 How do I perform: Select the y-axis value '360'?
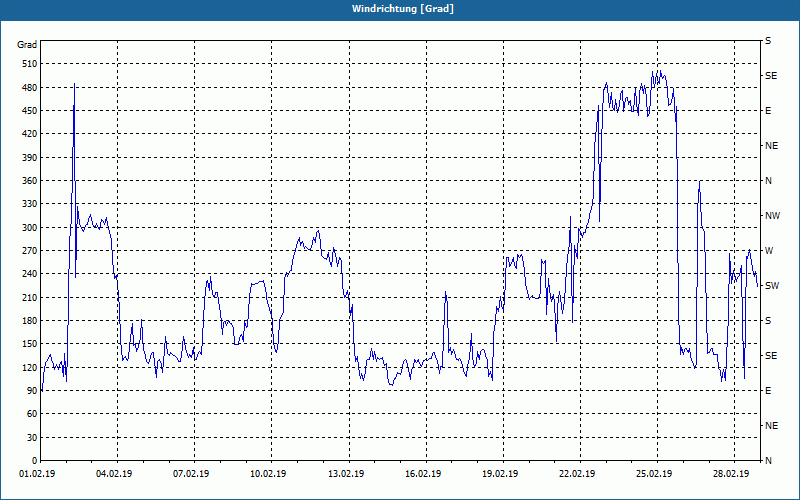(x=30, y=181)
